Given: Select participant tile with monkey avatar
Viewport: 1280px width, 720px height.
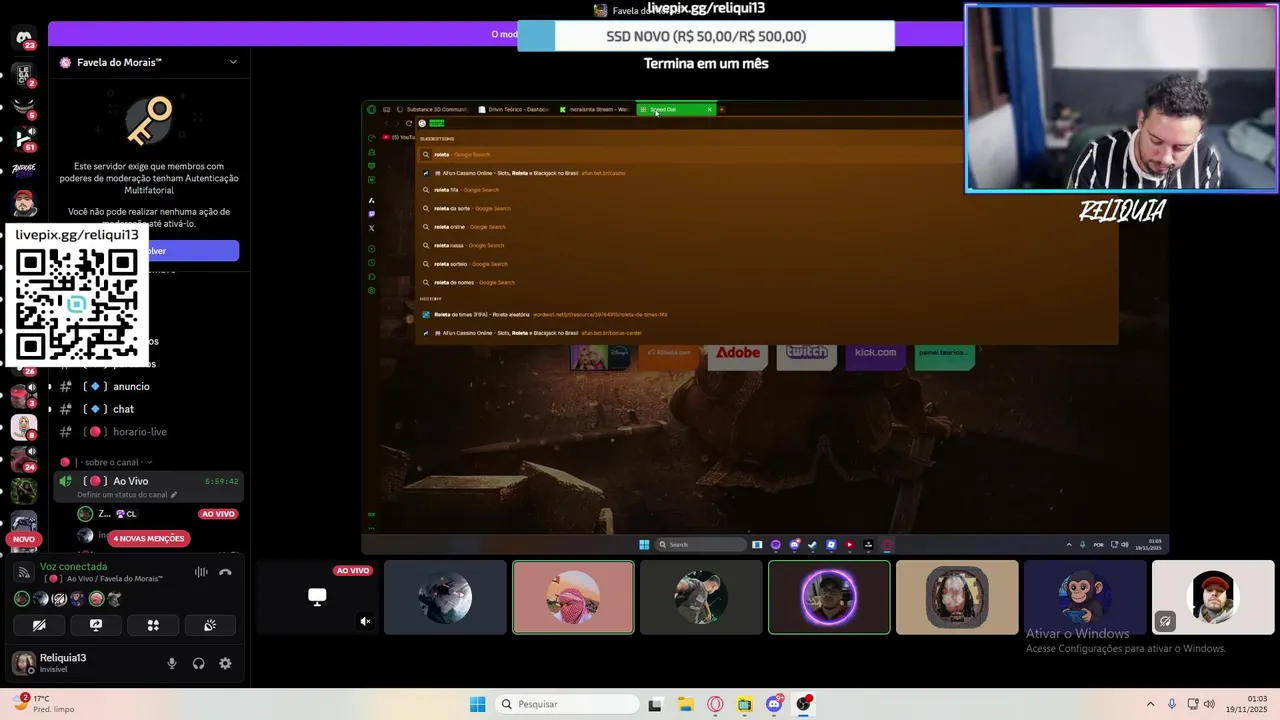Looking at the screenshot, I should tap(1085, 597).
